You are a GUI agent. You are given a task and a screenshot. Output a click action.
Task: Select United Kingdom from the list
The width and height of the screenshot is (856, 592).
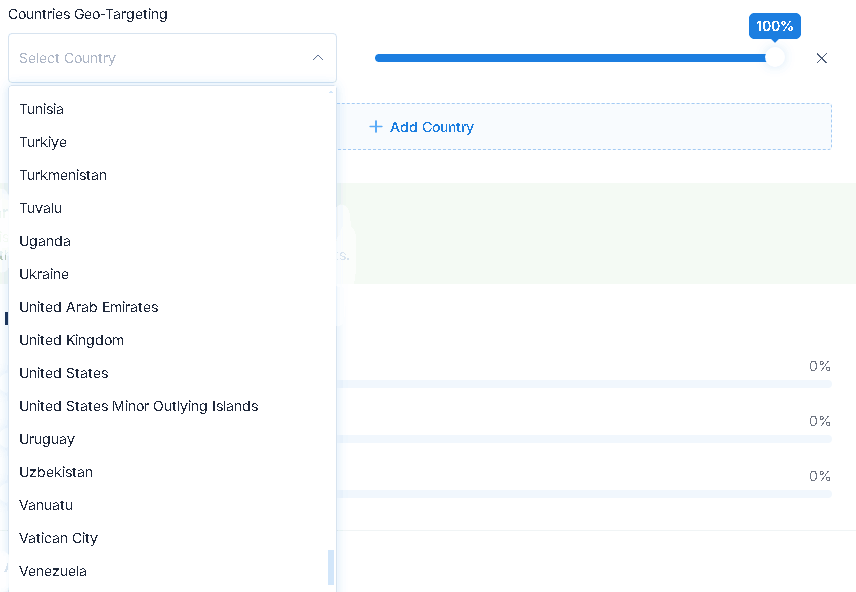173,340
